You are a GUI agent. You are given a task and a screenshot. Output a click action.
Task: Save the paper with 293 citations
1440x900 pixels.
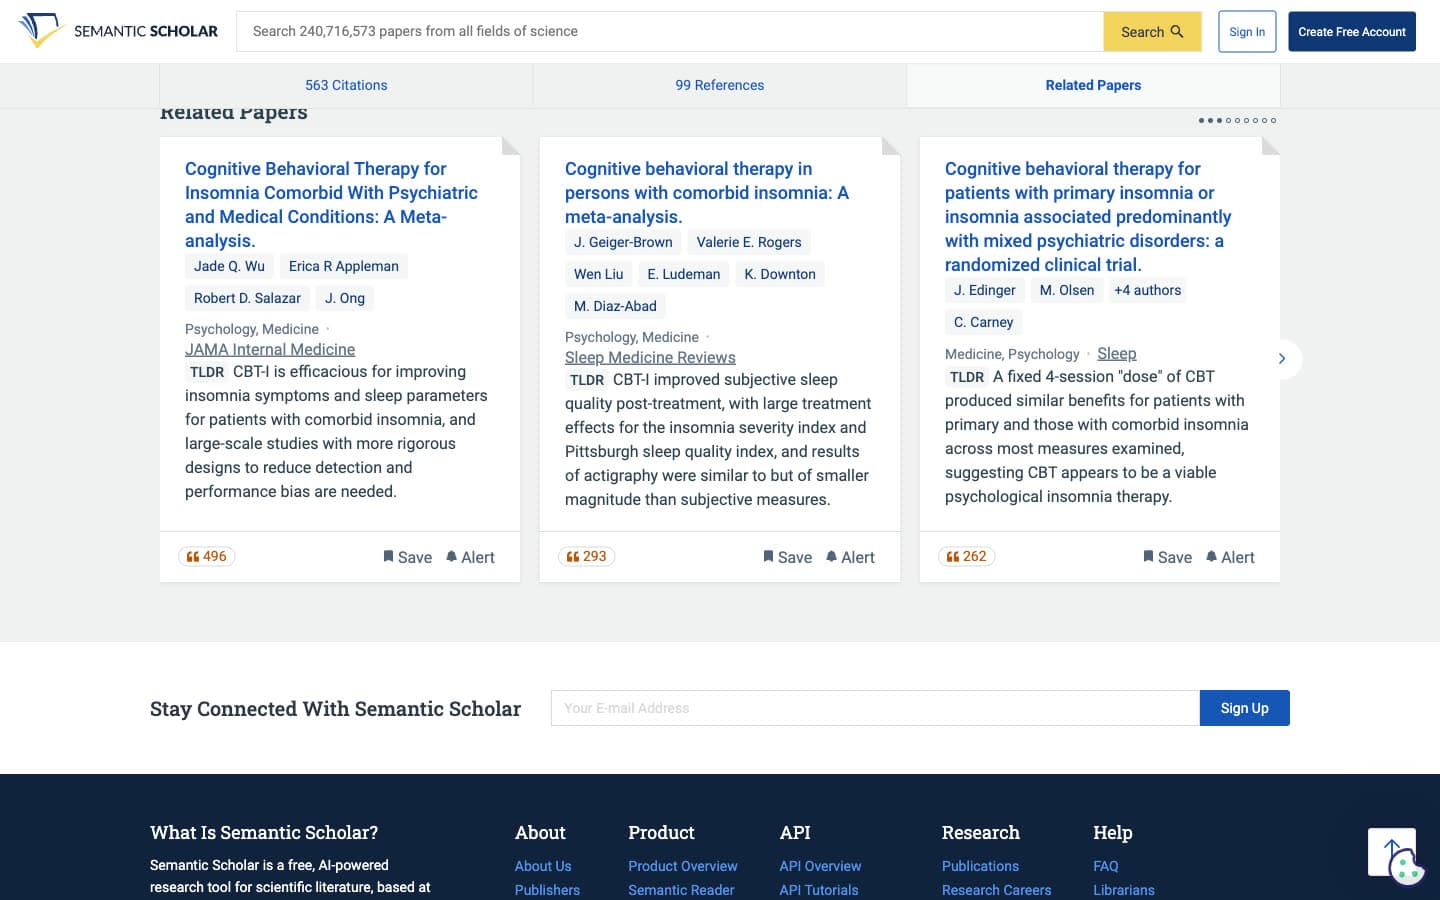pos(788,557)
